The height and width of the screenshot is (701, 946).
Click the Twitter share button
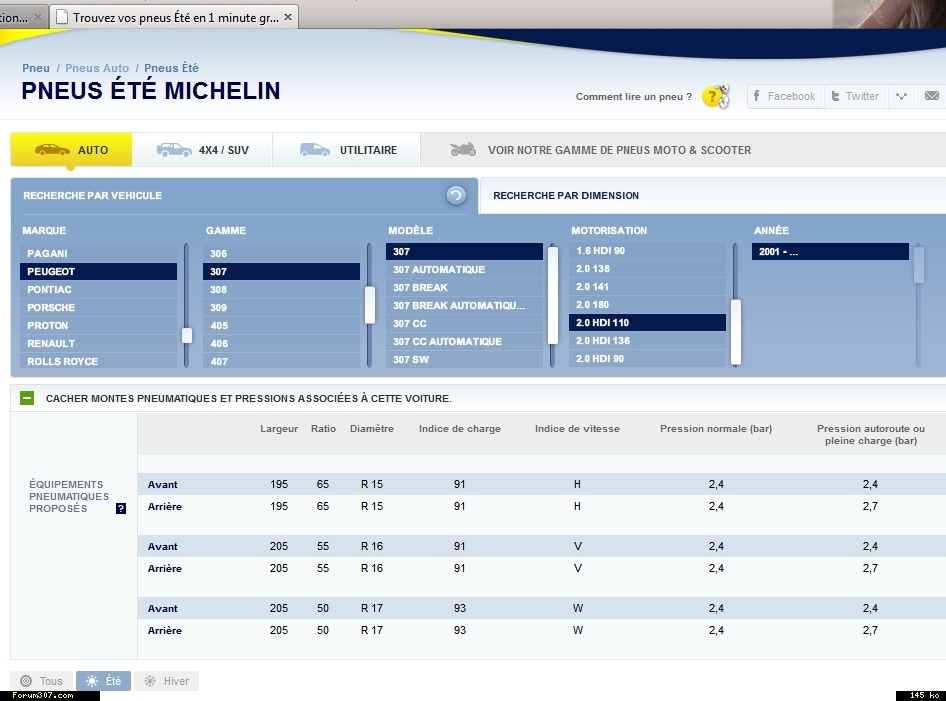(856, 97)
